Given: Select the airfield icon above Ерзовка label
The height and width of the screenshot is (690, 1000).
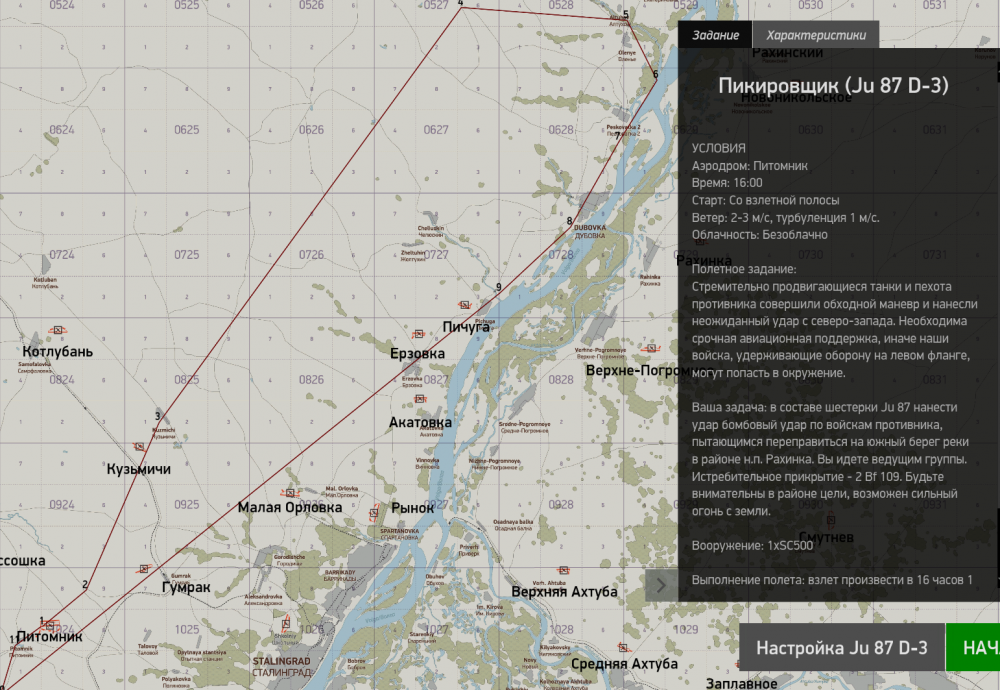Looking at the screenshot, I should click(418, 334).
